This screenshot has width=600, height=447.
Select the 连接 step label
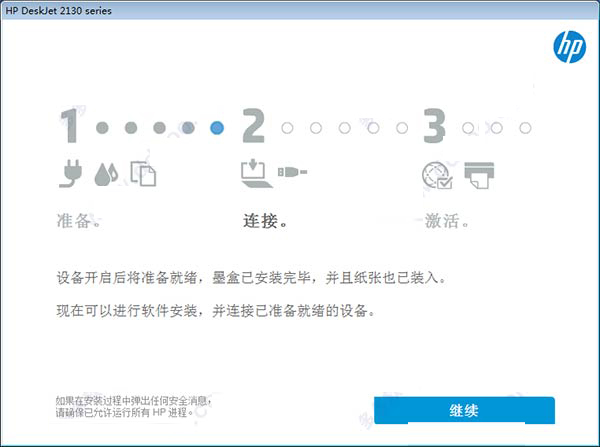click(x=265, y=221)
